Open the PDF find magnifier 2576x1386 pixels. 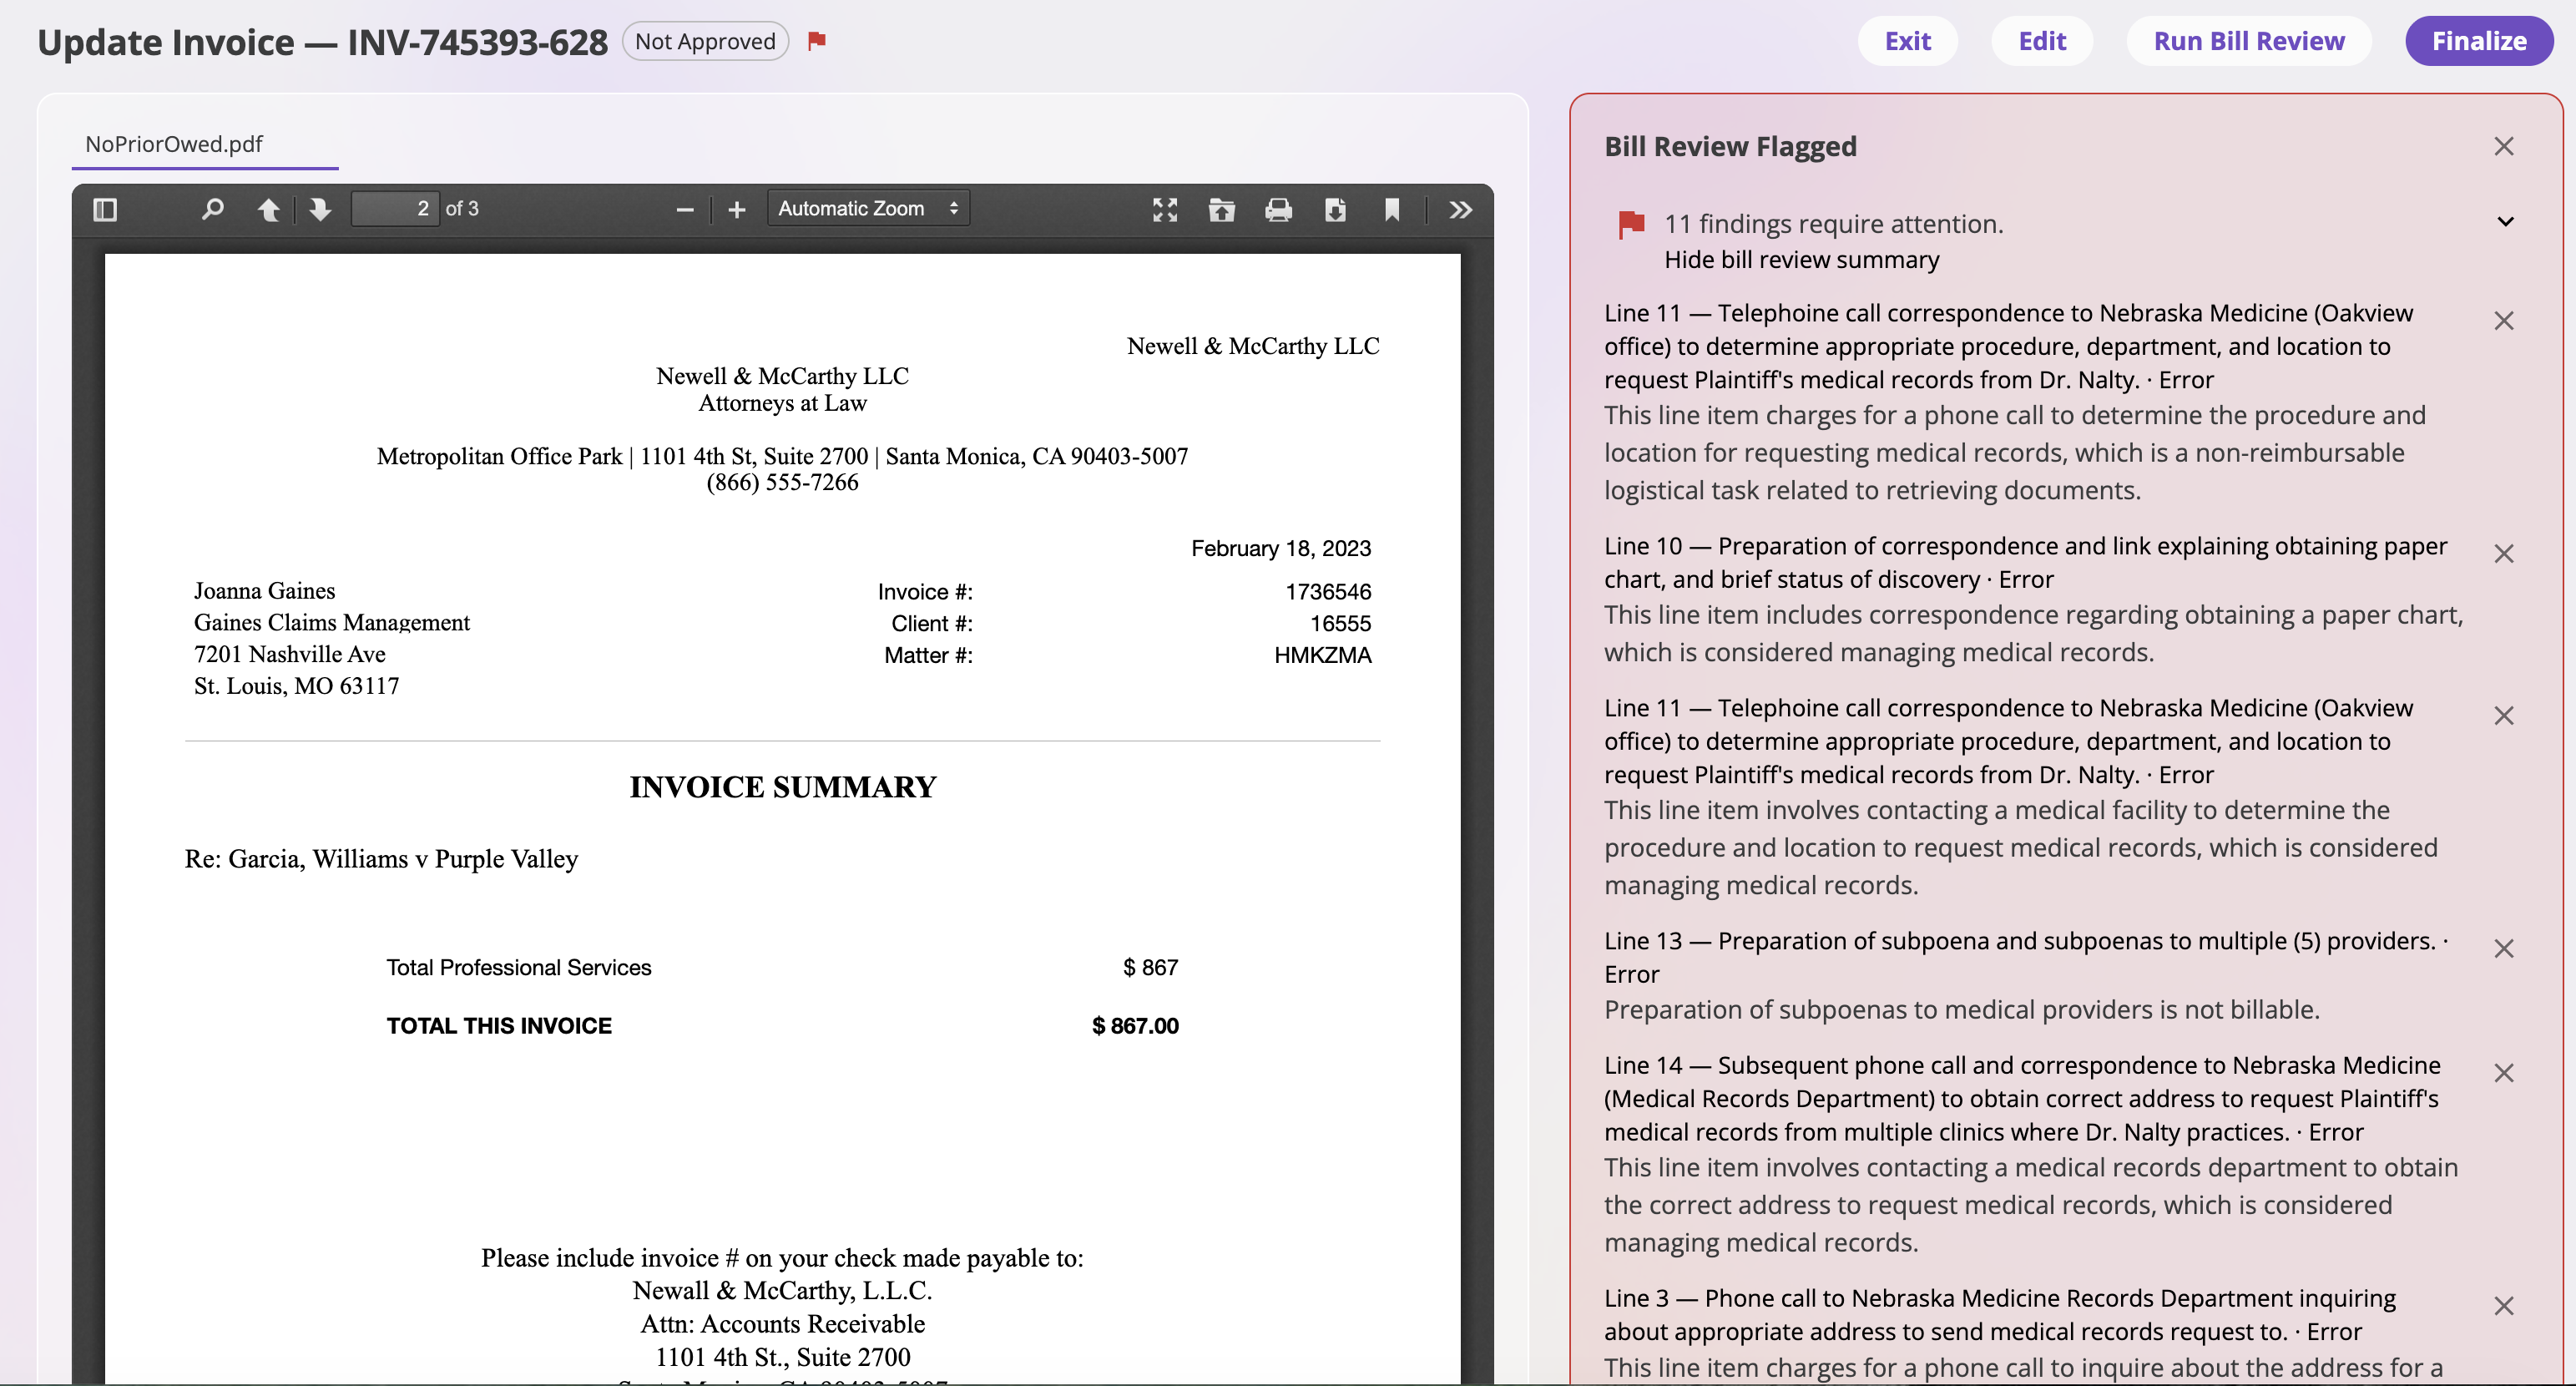(x=212, y=209)
